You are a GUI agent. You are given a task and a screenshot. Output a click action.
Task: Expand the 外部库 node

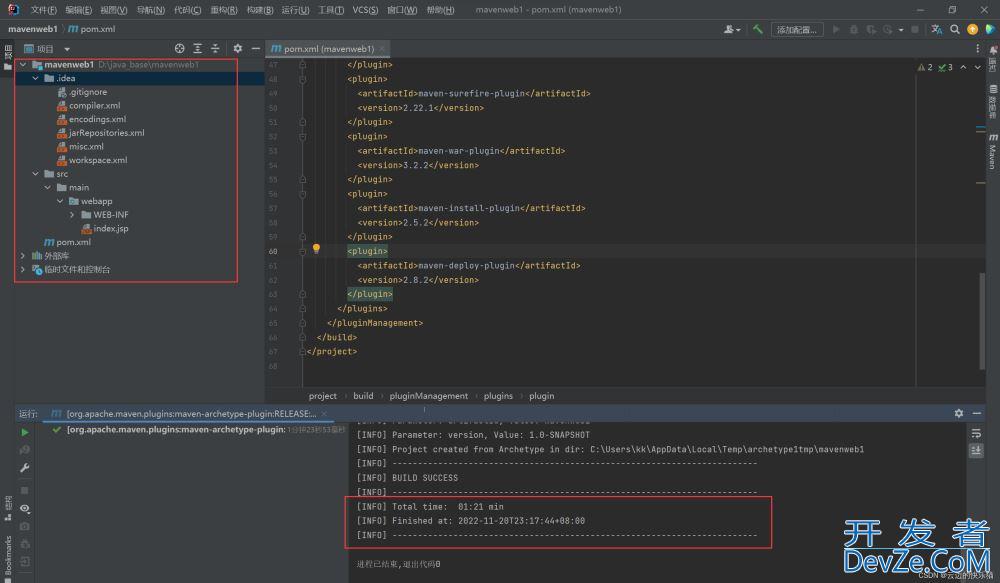tap(23, 255)
